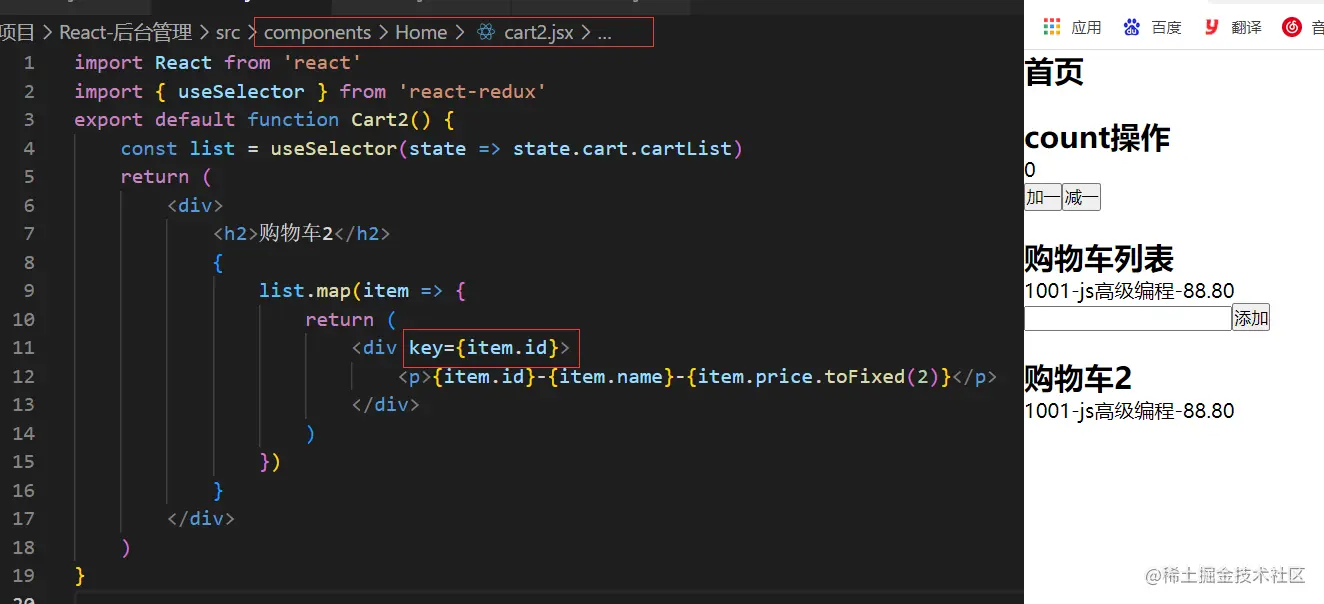This screenshot has width=1324, height=604.
Task: Open the 翻译 Youdao bookmark icon
Action: click(1211, 27)
